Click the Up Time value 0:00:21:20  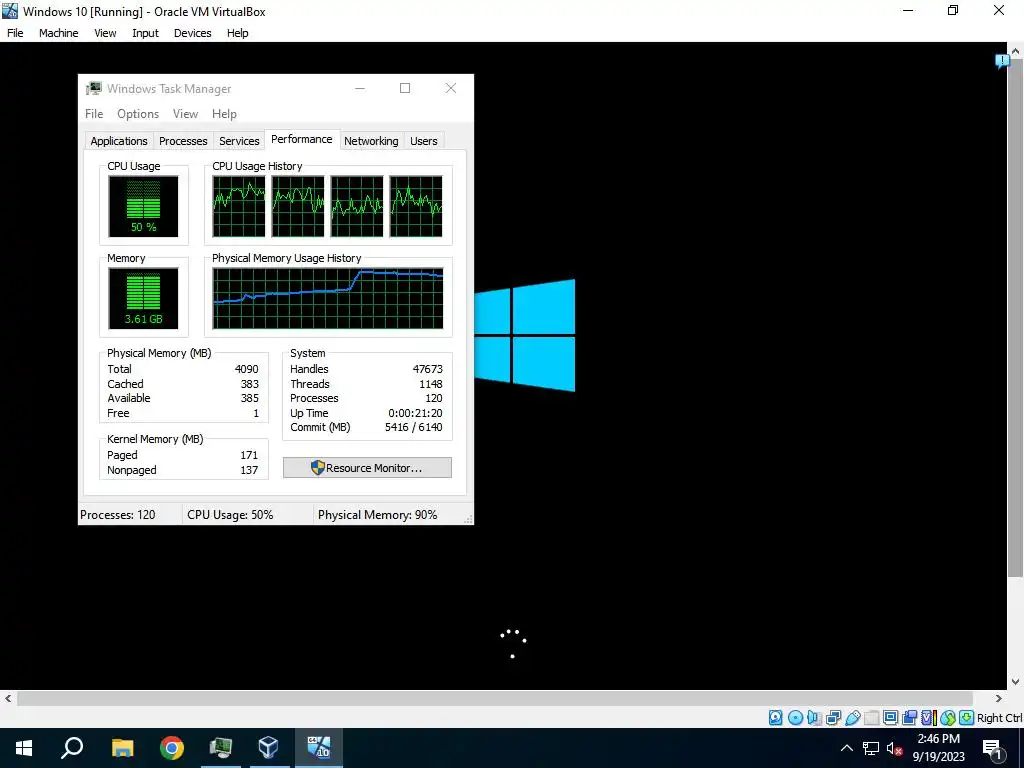(415, 413)
